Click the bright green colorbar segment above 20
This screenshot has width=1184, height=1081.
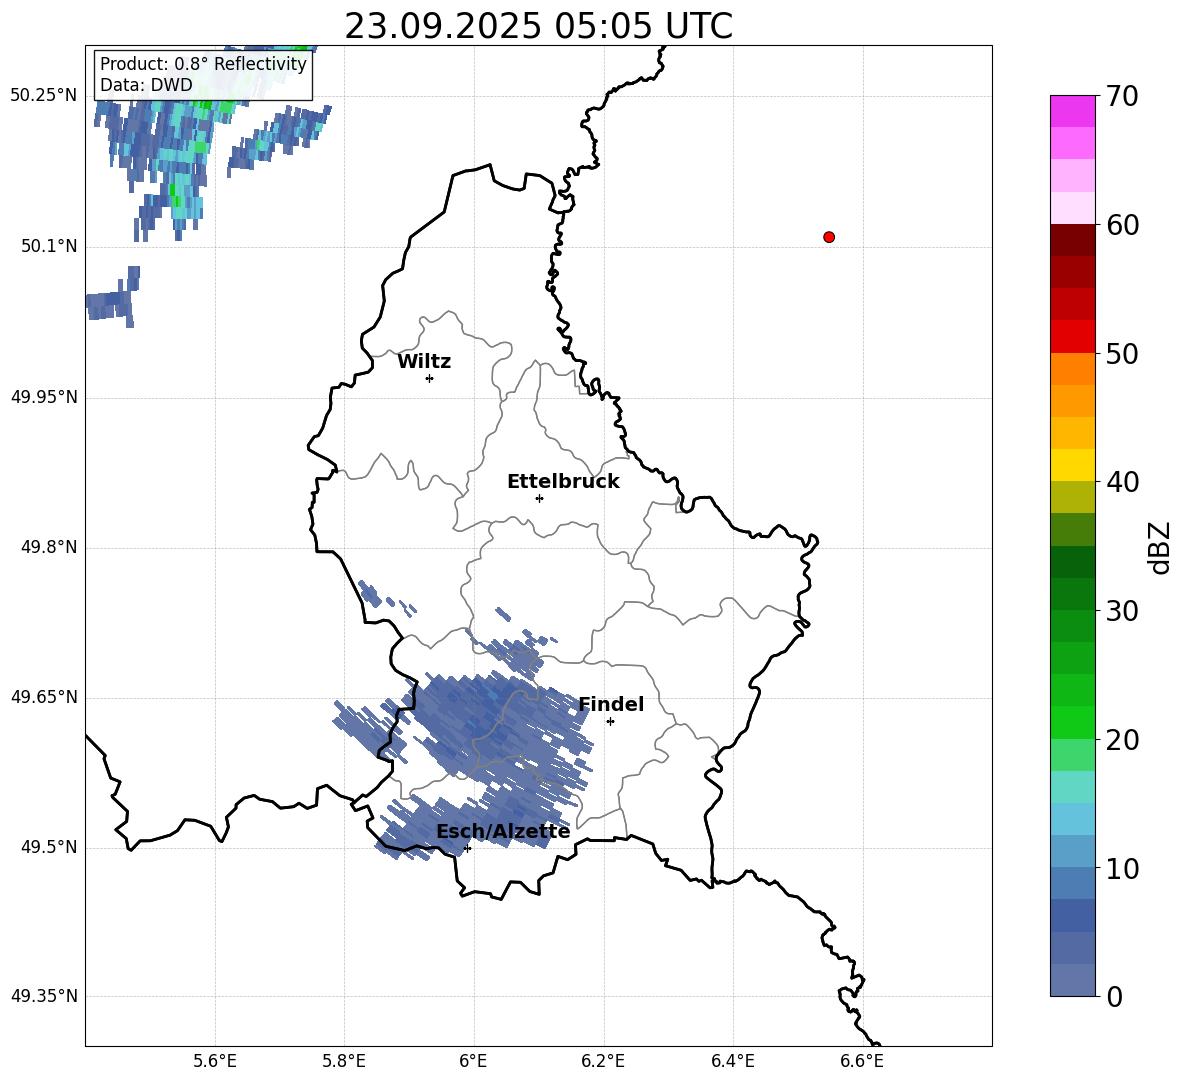[x=1072, y=722]
